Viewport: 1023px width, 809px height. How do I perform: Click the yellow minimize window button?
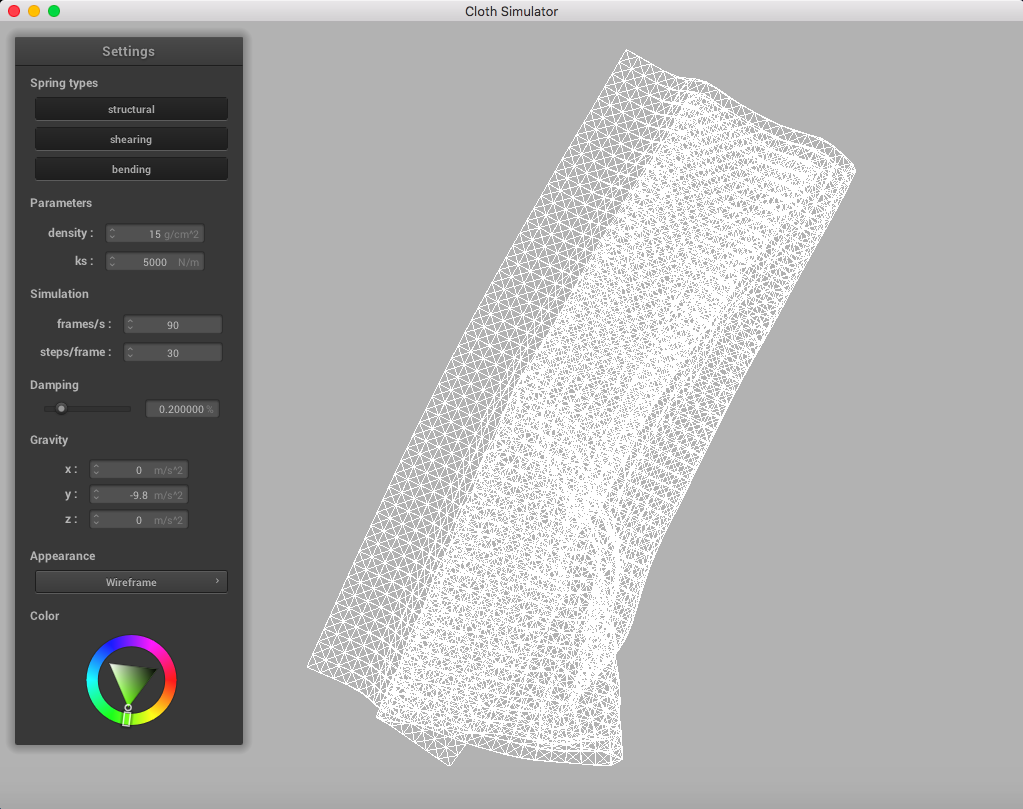point(34,10)
